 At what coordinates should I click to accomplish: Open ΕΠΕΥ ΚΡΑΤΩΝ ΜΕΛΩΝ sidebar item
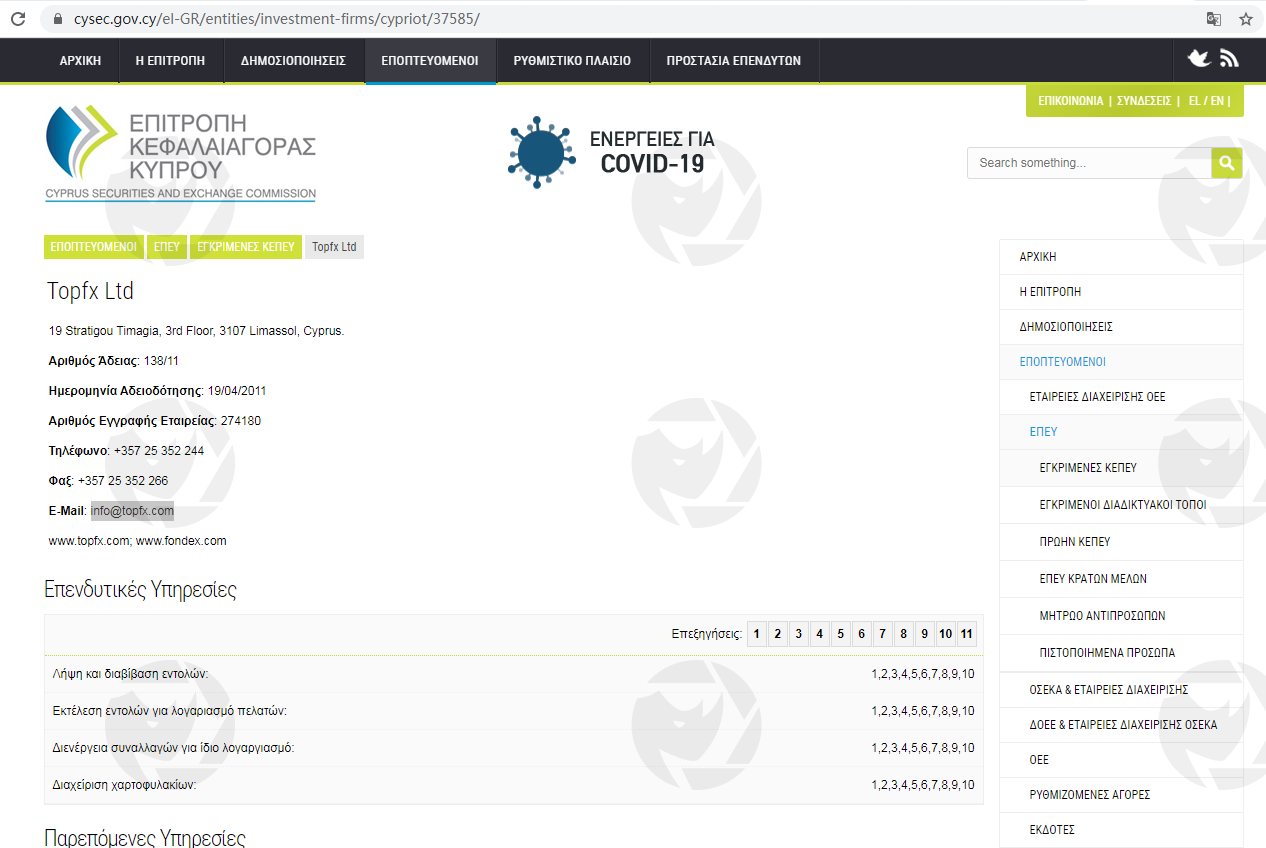coord(1121,578)
